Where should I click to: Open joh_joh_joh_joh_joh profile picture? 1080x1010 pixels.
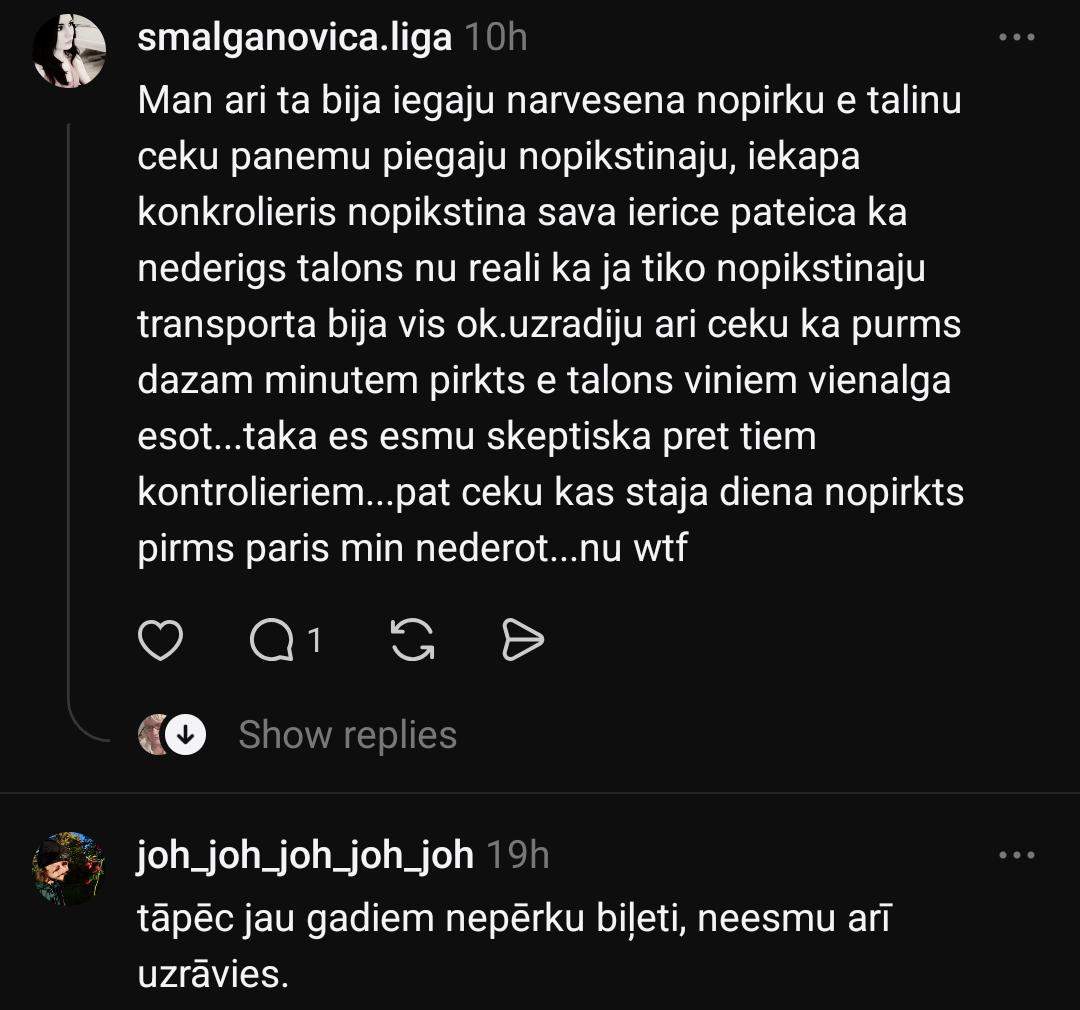69,869
